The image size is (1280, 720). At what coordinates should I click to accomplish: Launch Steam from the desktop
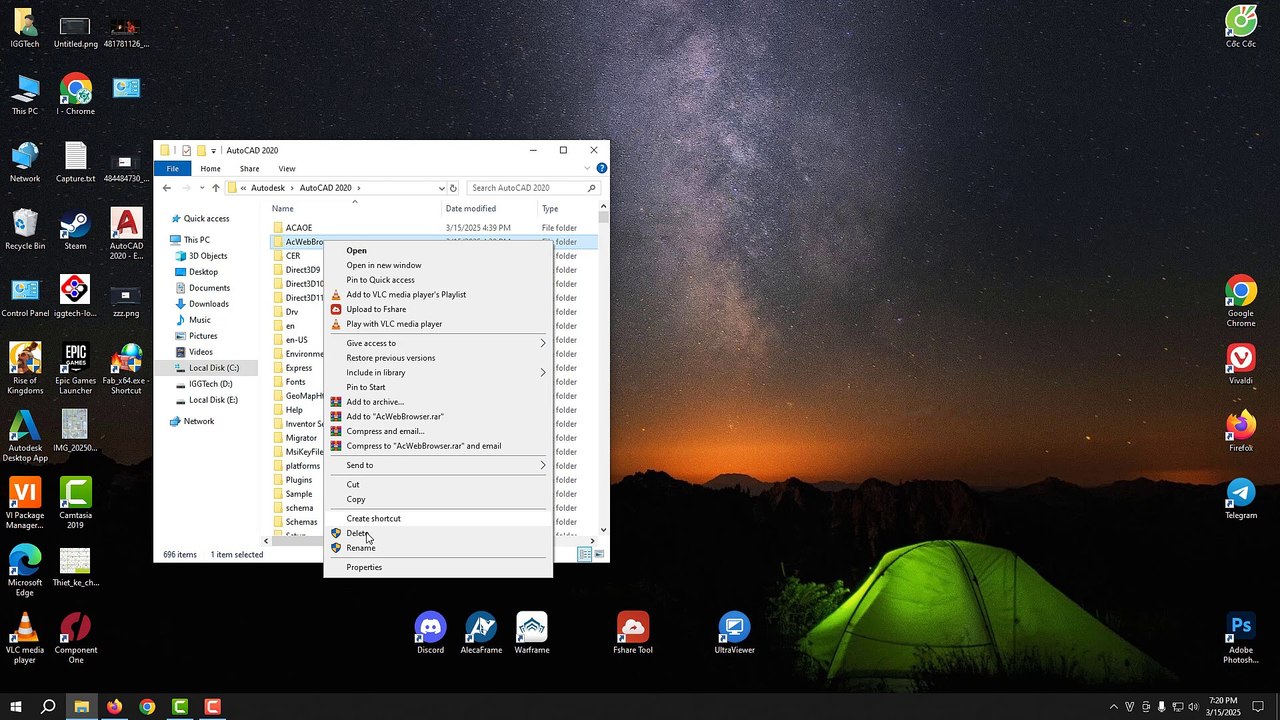click(75, 229)
